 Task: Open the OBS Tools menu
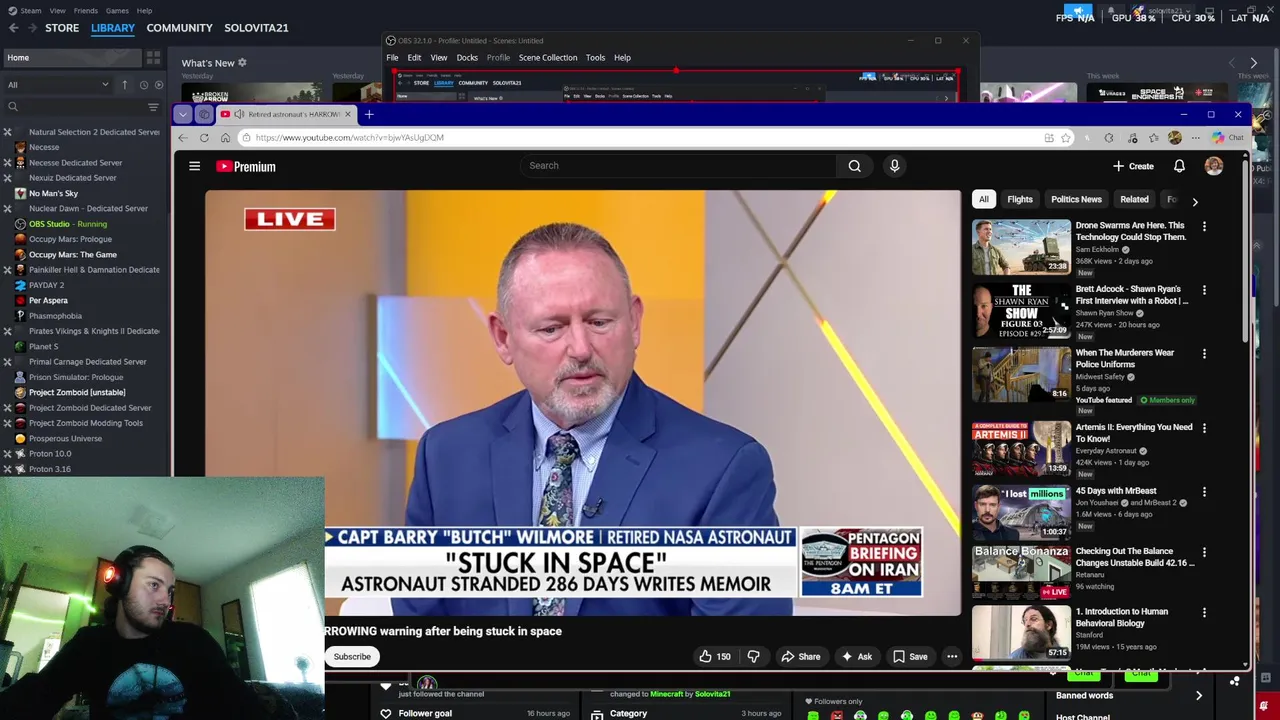tap(595, 58)
